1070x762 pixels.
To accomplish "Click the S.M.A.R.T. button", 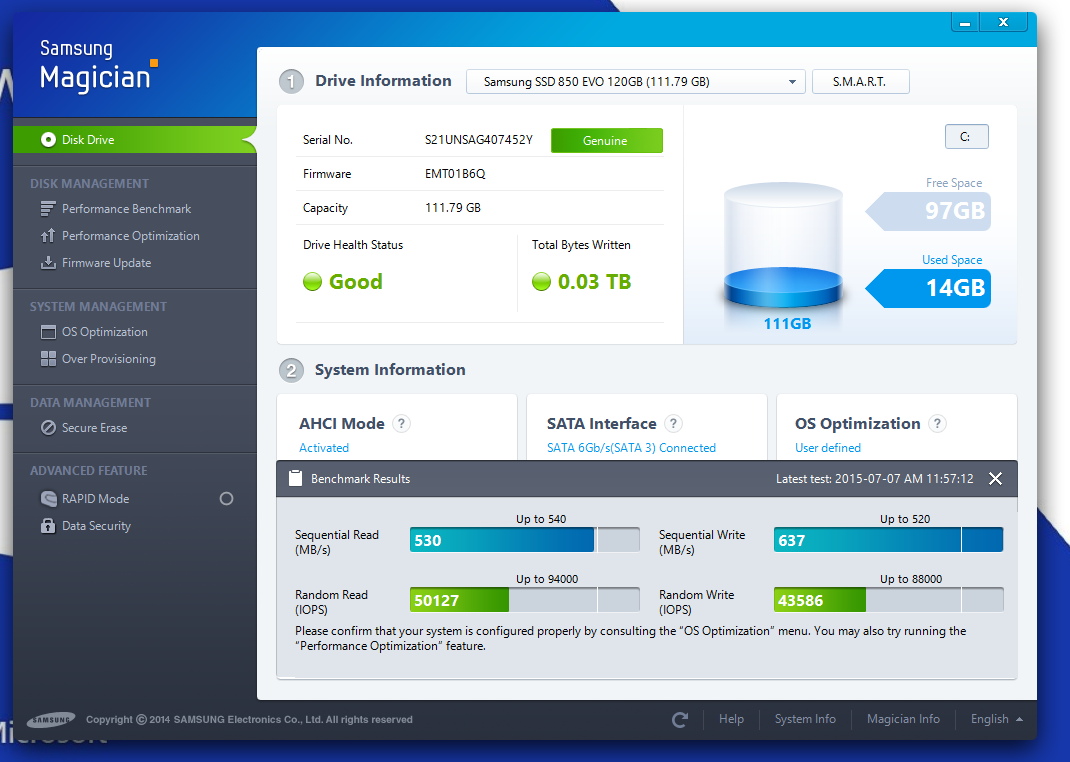I will tap(860, 82).
